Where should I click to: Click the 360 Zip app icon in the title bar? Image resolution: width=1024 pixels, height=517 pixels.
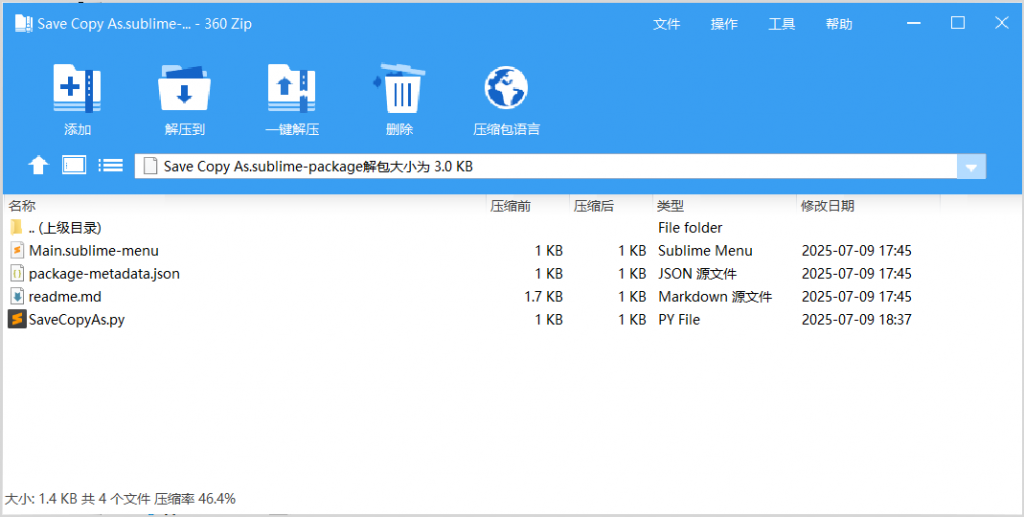tap(24, 24)
